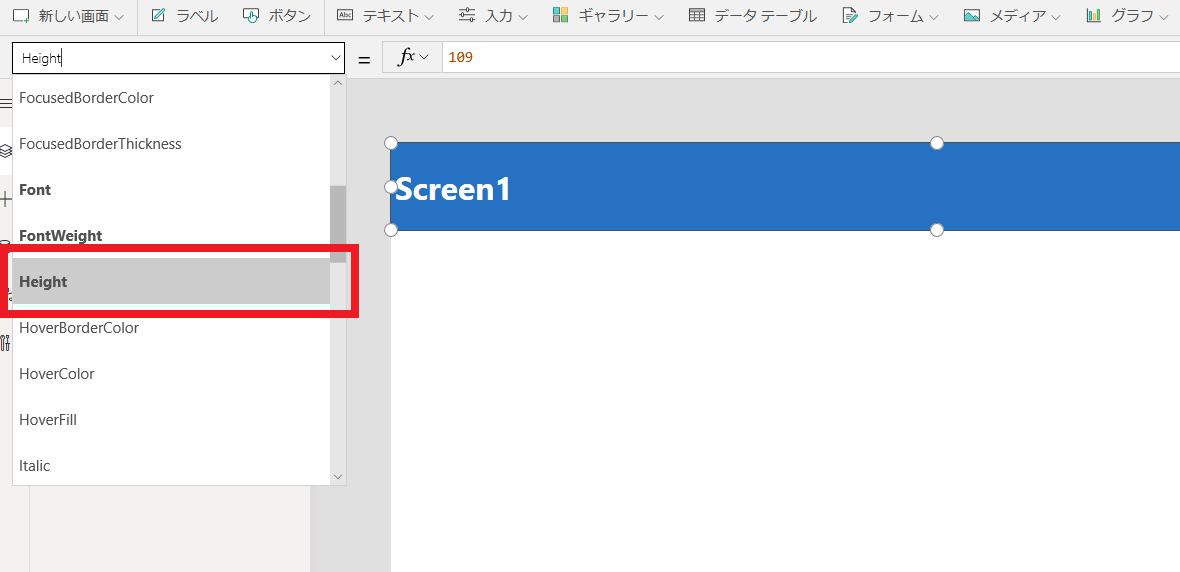The width and height of the screenshot is (1180, 572).
Task: Select the HoverFill property
Action: point(171,420)
